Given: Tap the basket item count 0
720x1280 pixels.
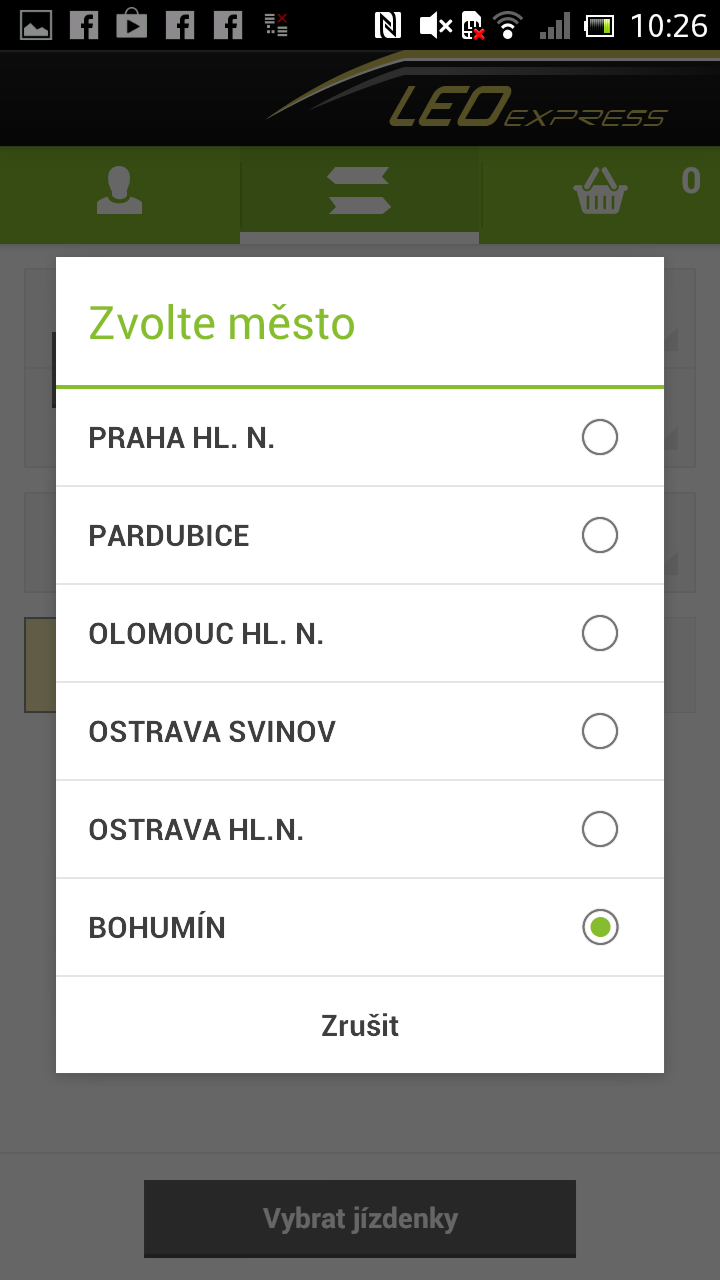Looking at the screenshot, I should pyautogui.click(x=691, y=181).
